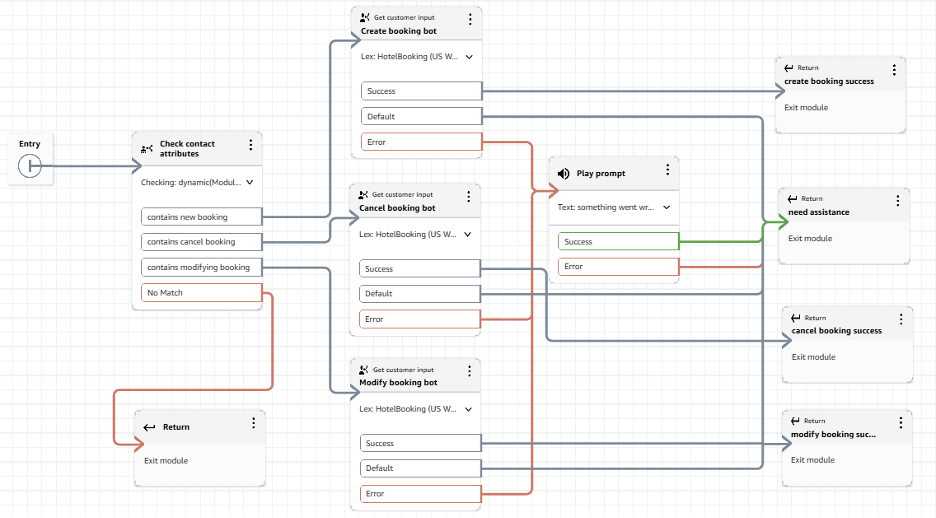The image size is (936, 518).
Task: Click the Error output on Cancel booking bot
Action: (420, 320)
